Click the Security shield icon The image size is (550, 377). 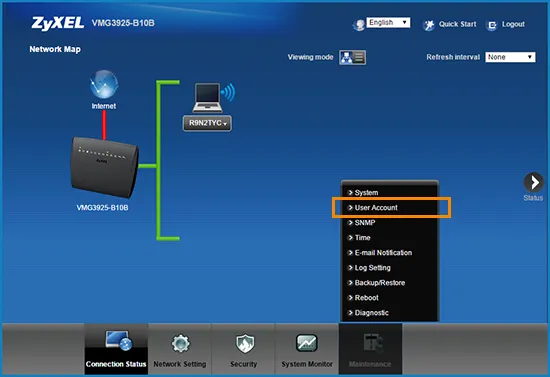pyautogui.click(x=244, y=343)
